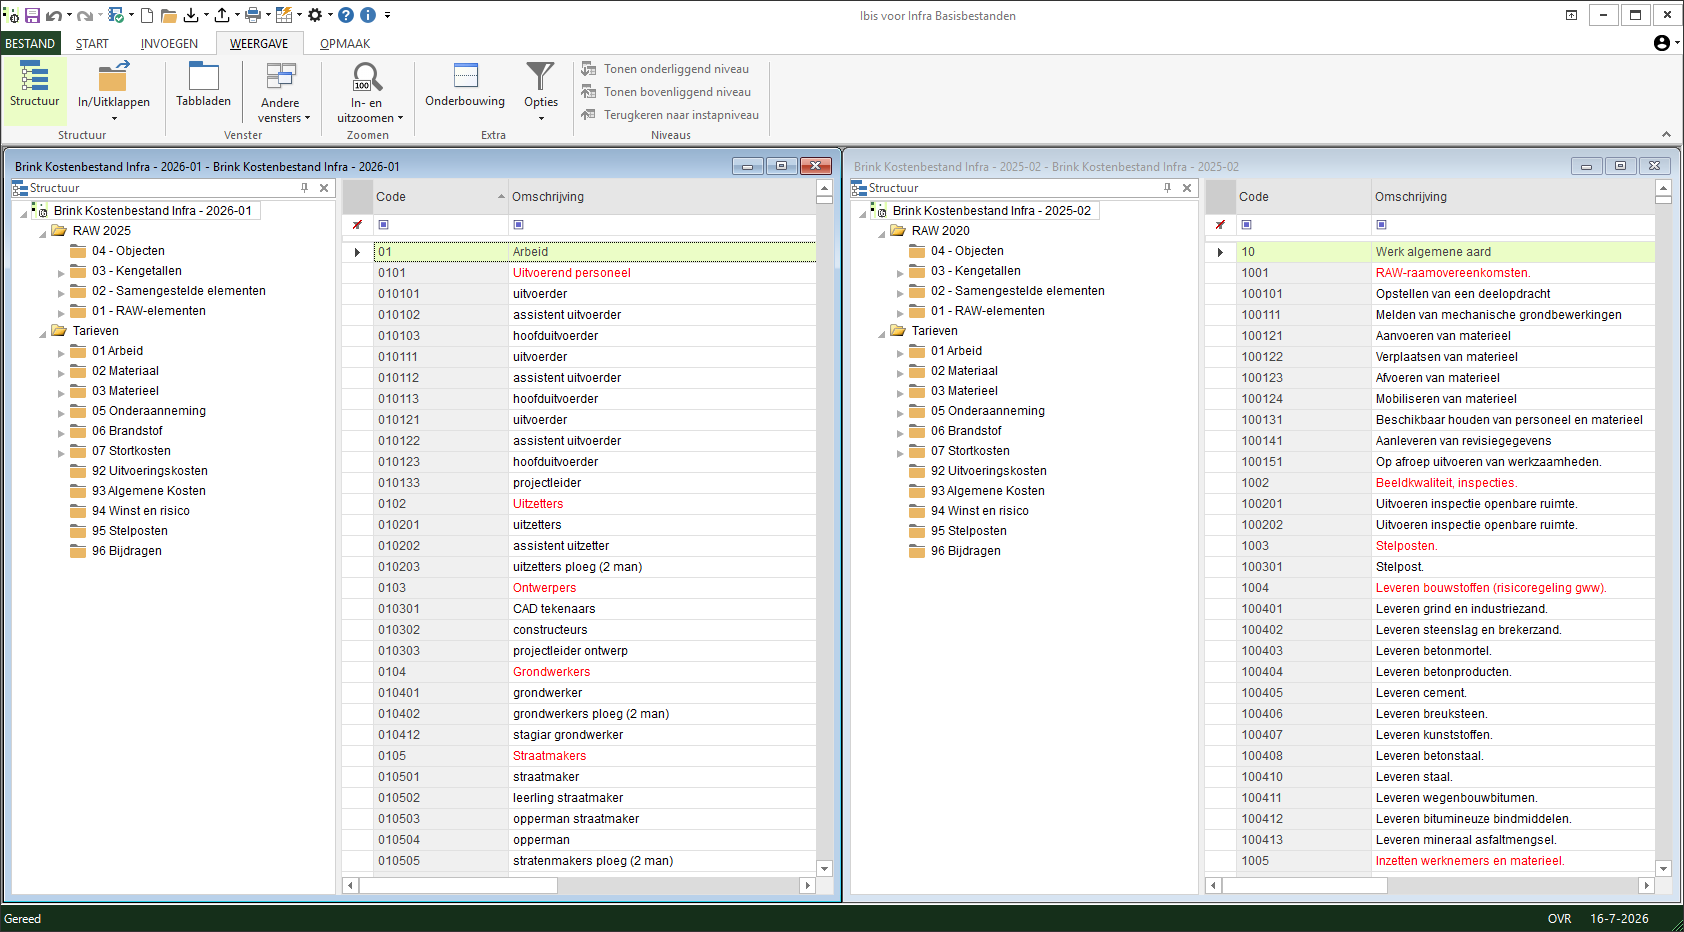Restore the Brink Kostenbestand Infra 2026-01 child window

click(x=782, y=166)
